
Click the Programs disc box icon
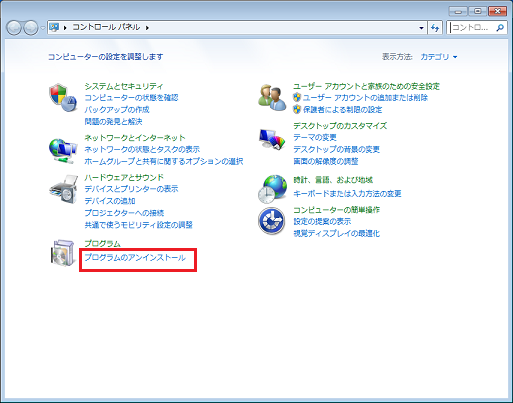(63, 253)
